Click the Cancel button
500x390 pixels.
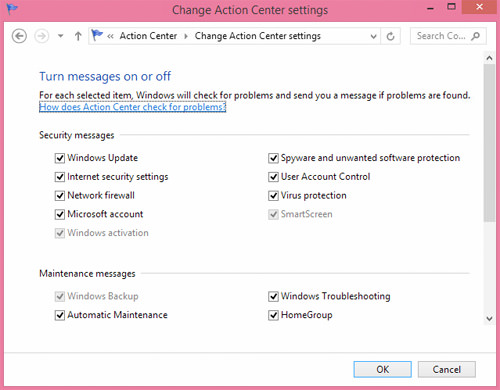pyautogui.click(x=447, y=369)
